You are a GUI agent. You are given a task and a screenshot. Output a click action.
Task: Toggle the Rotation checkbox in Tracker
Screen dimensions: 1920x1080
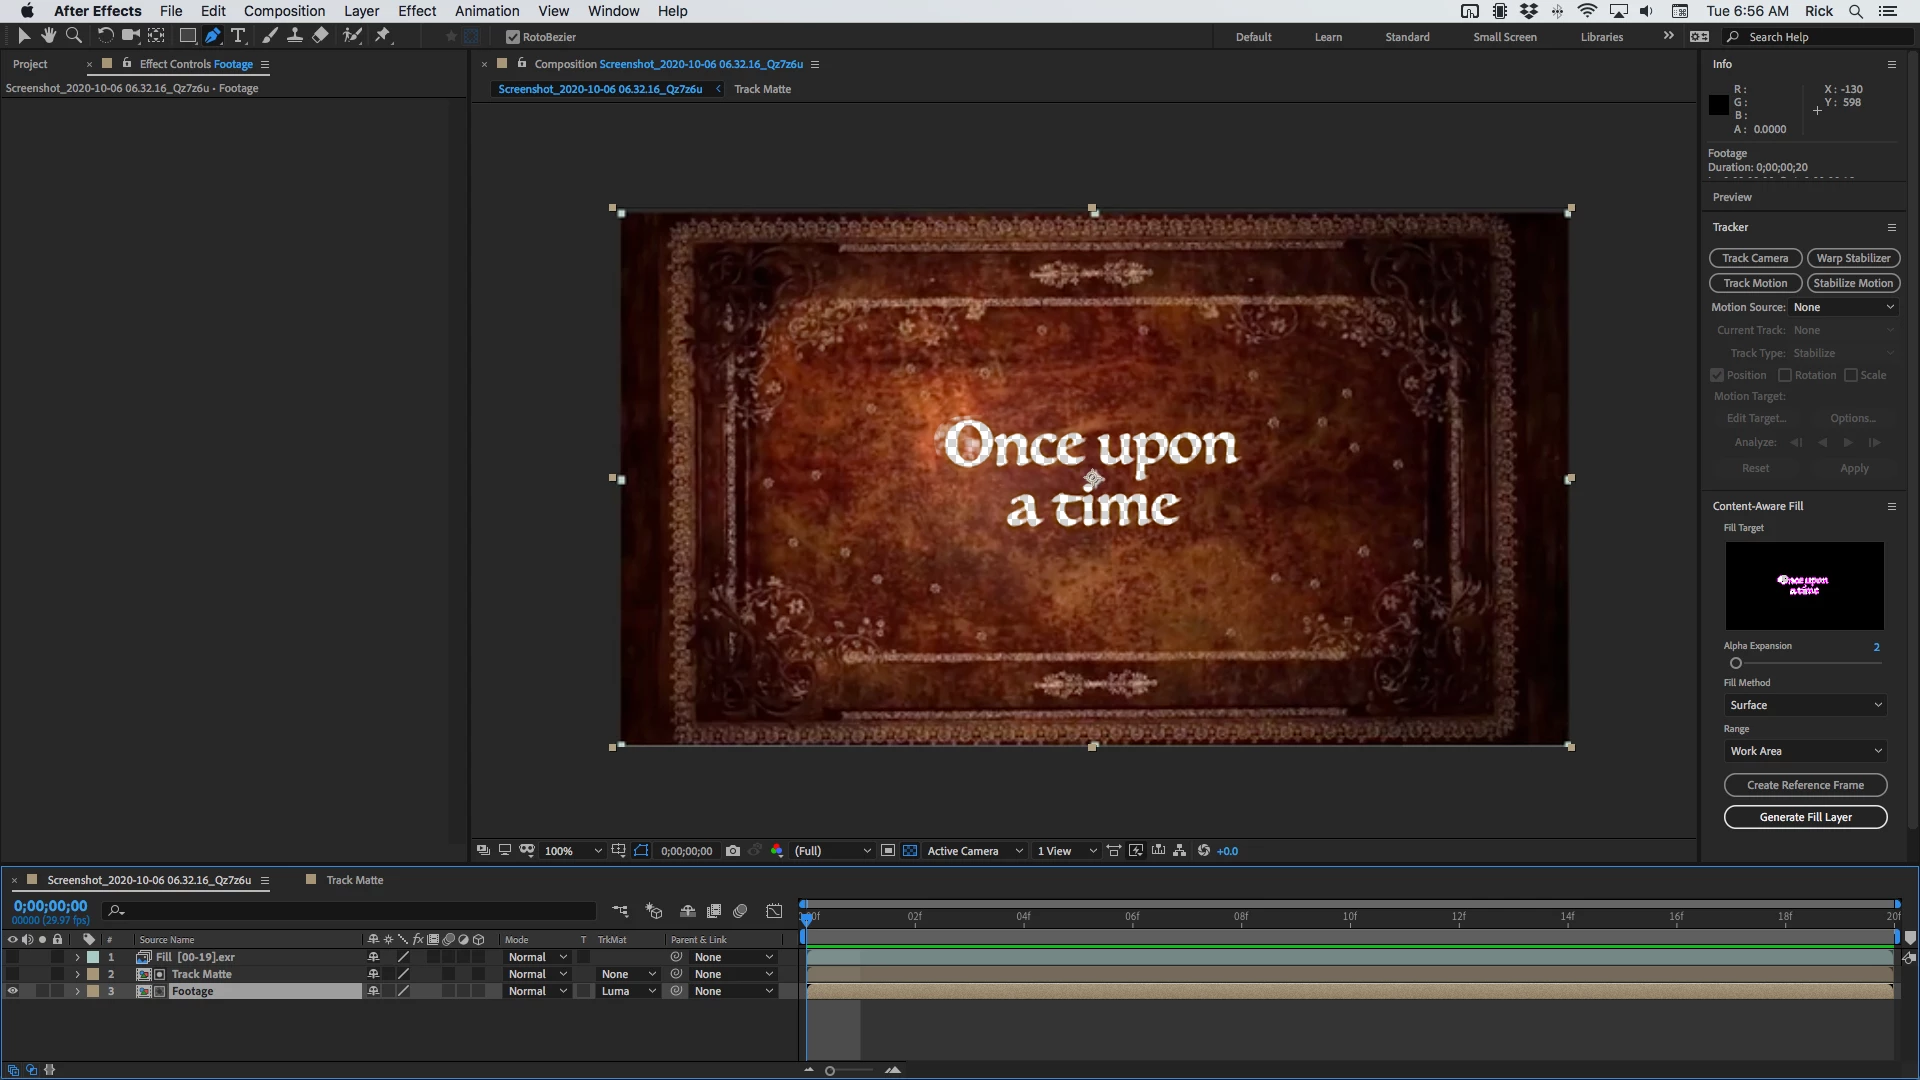[1785, 375]
